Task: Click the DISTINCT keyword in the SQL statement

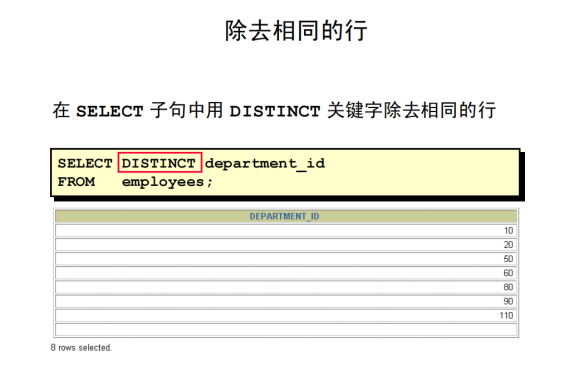Action: (x=159, y=163)
